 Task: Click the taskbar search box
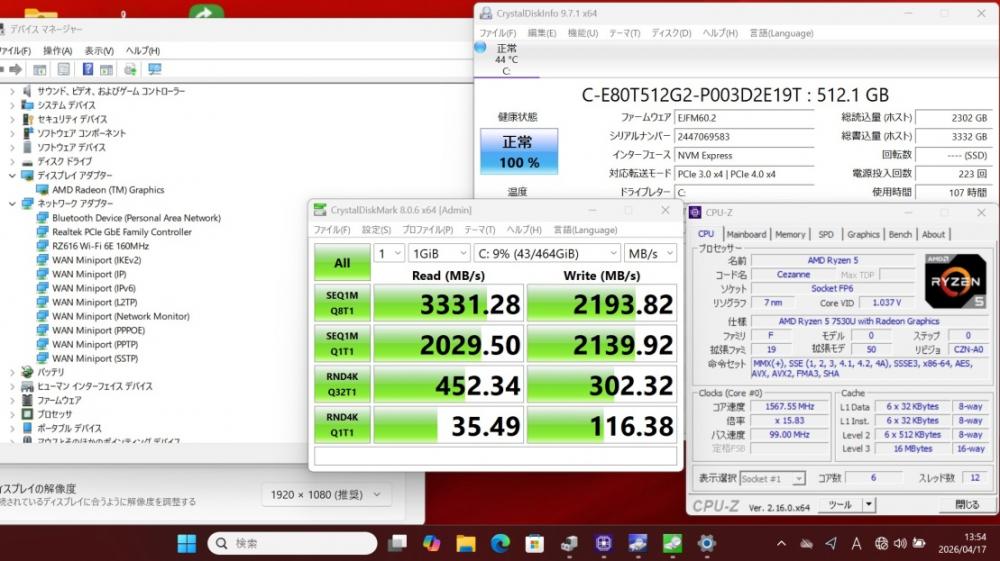coord(292,543)
